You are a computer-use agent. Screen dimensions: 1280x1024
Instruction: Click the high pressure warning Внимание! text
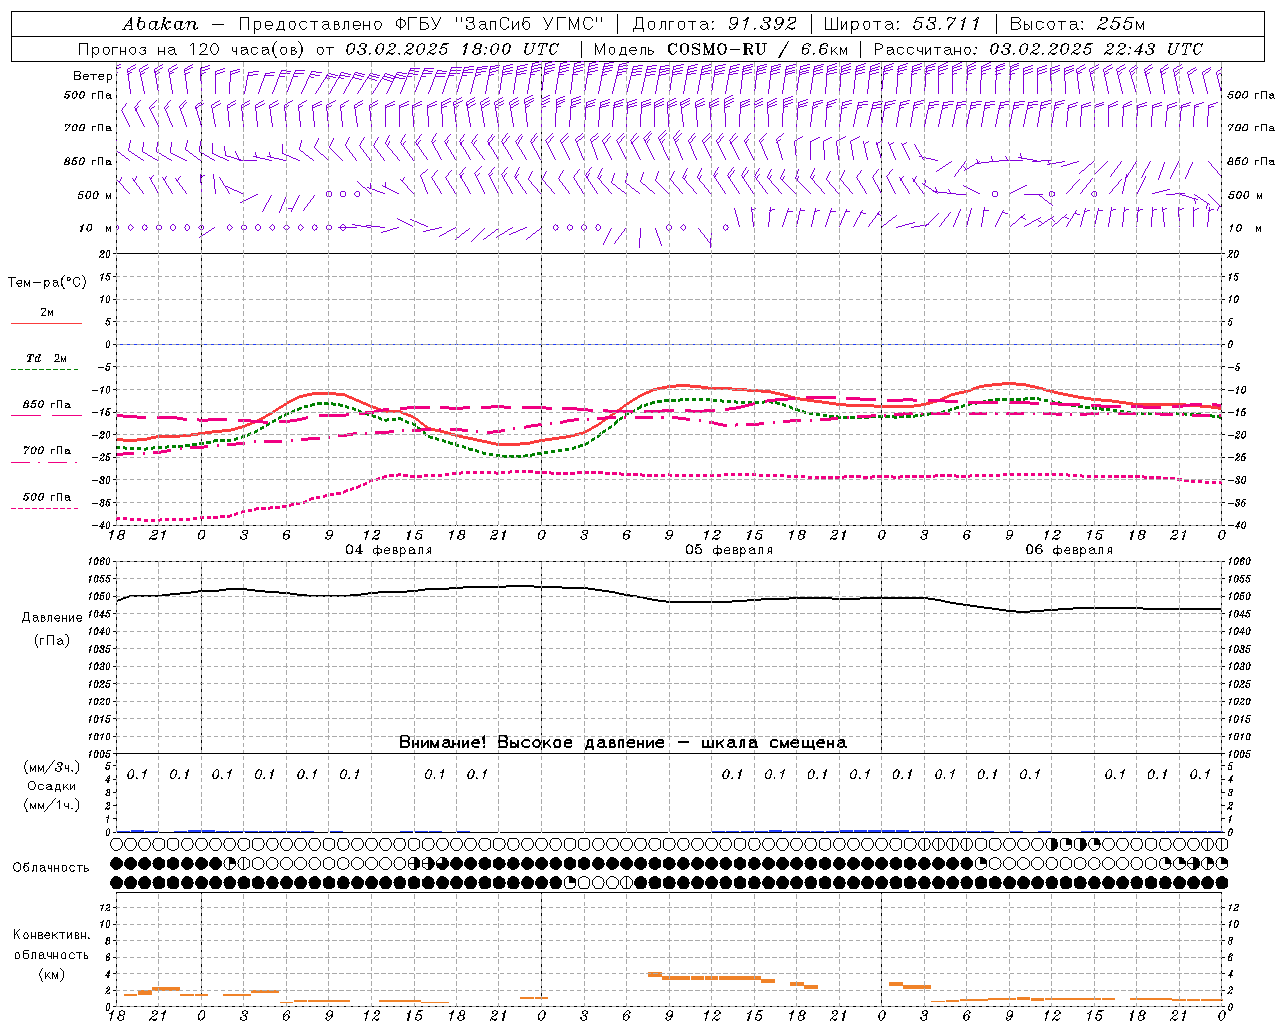pyautogui.click(x=623, y=743)
